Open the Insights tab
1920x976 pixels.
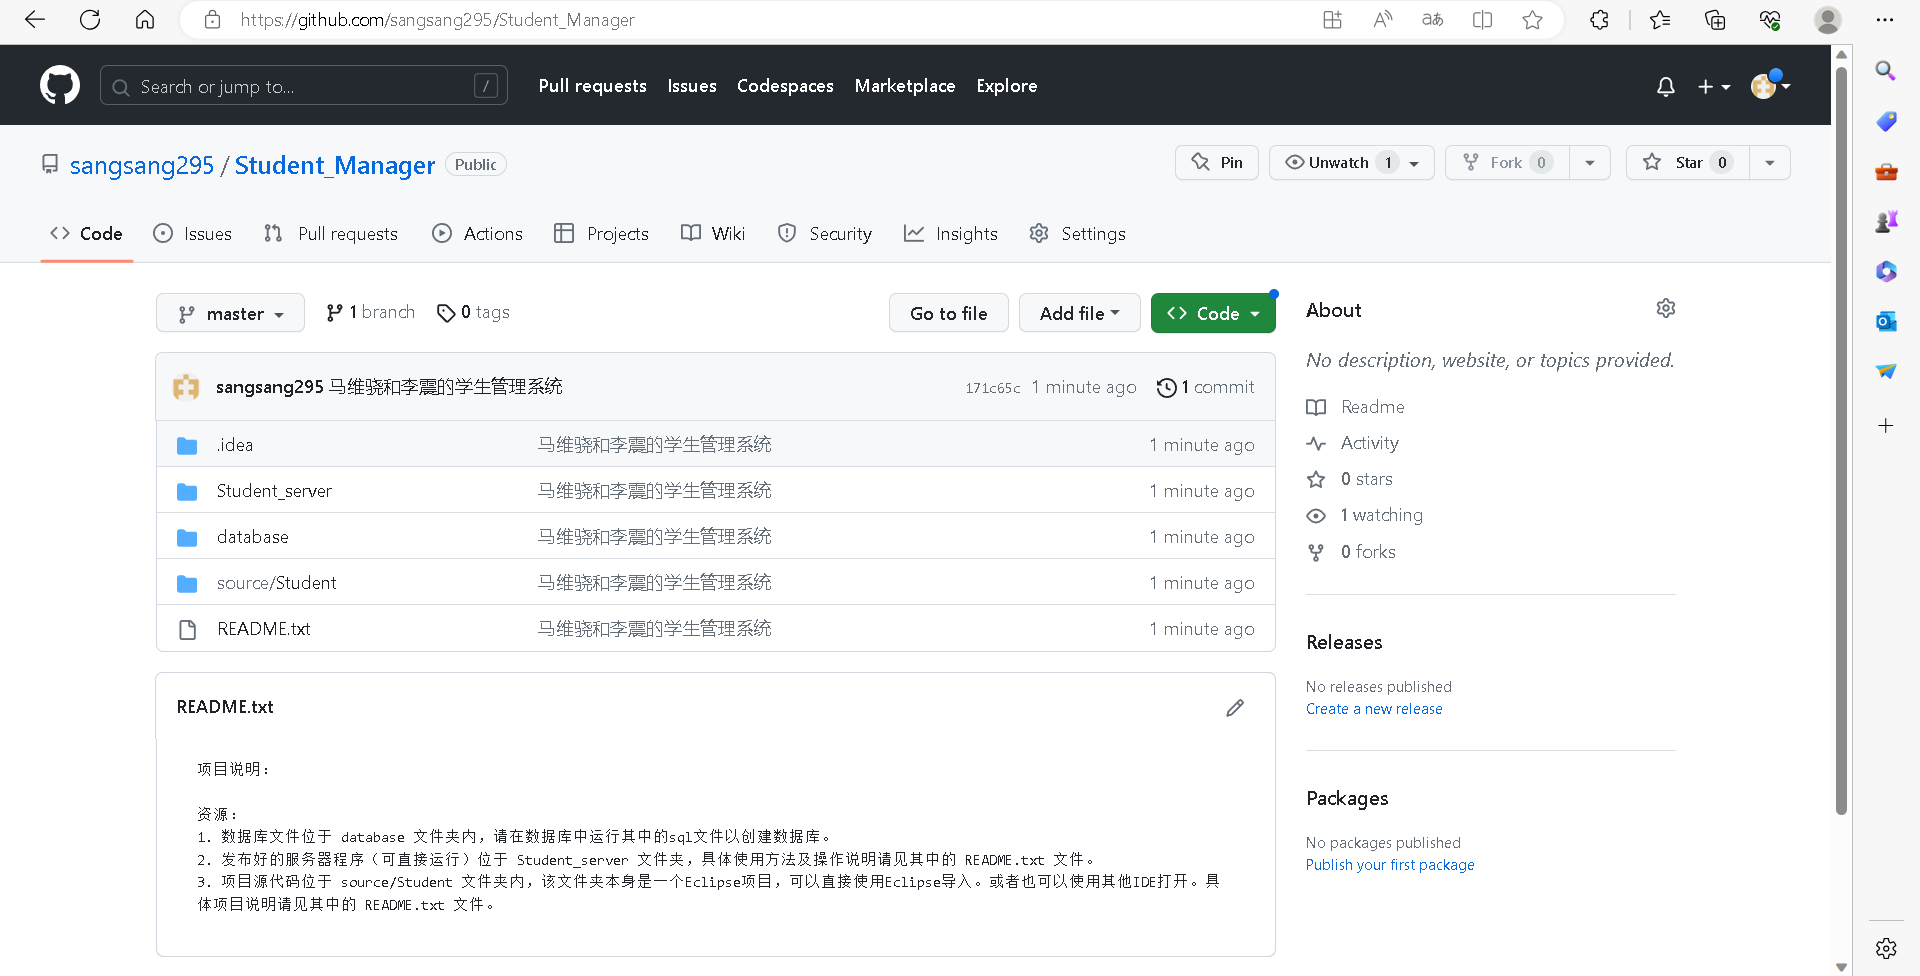951,234
